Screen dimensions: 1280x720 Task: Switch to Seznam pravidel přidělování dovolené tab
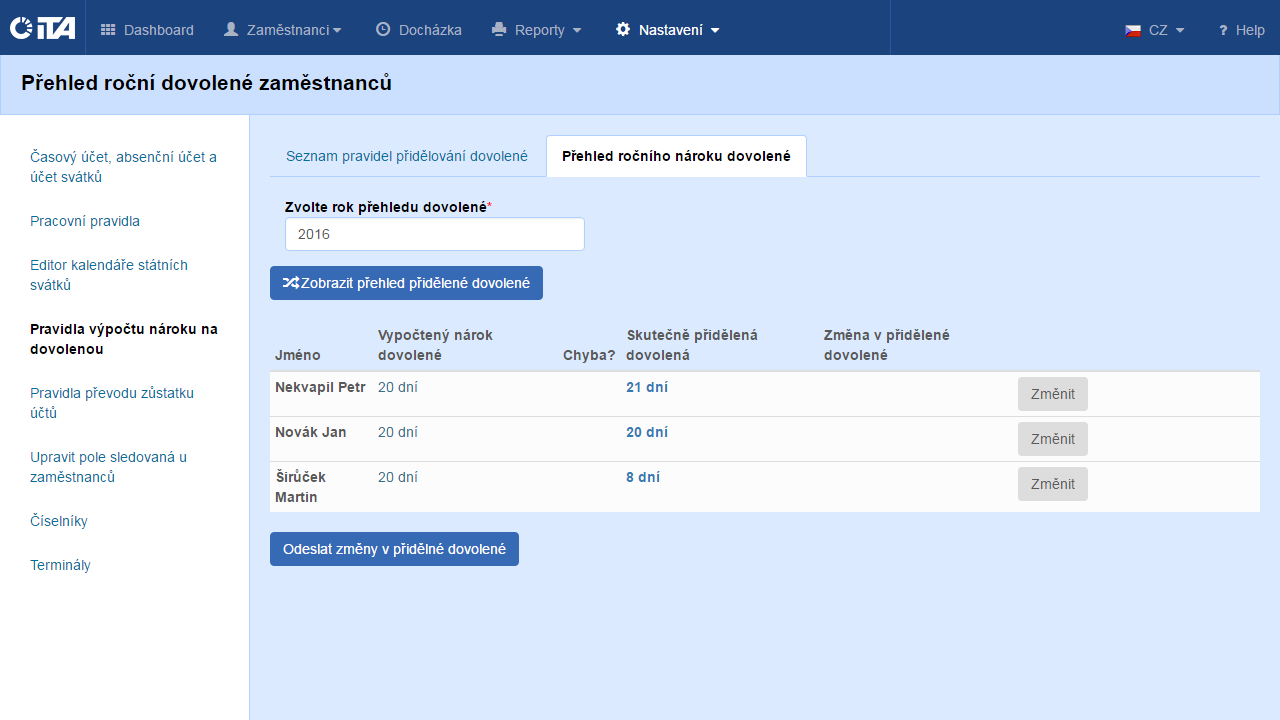click(x=406, y=156)
